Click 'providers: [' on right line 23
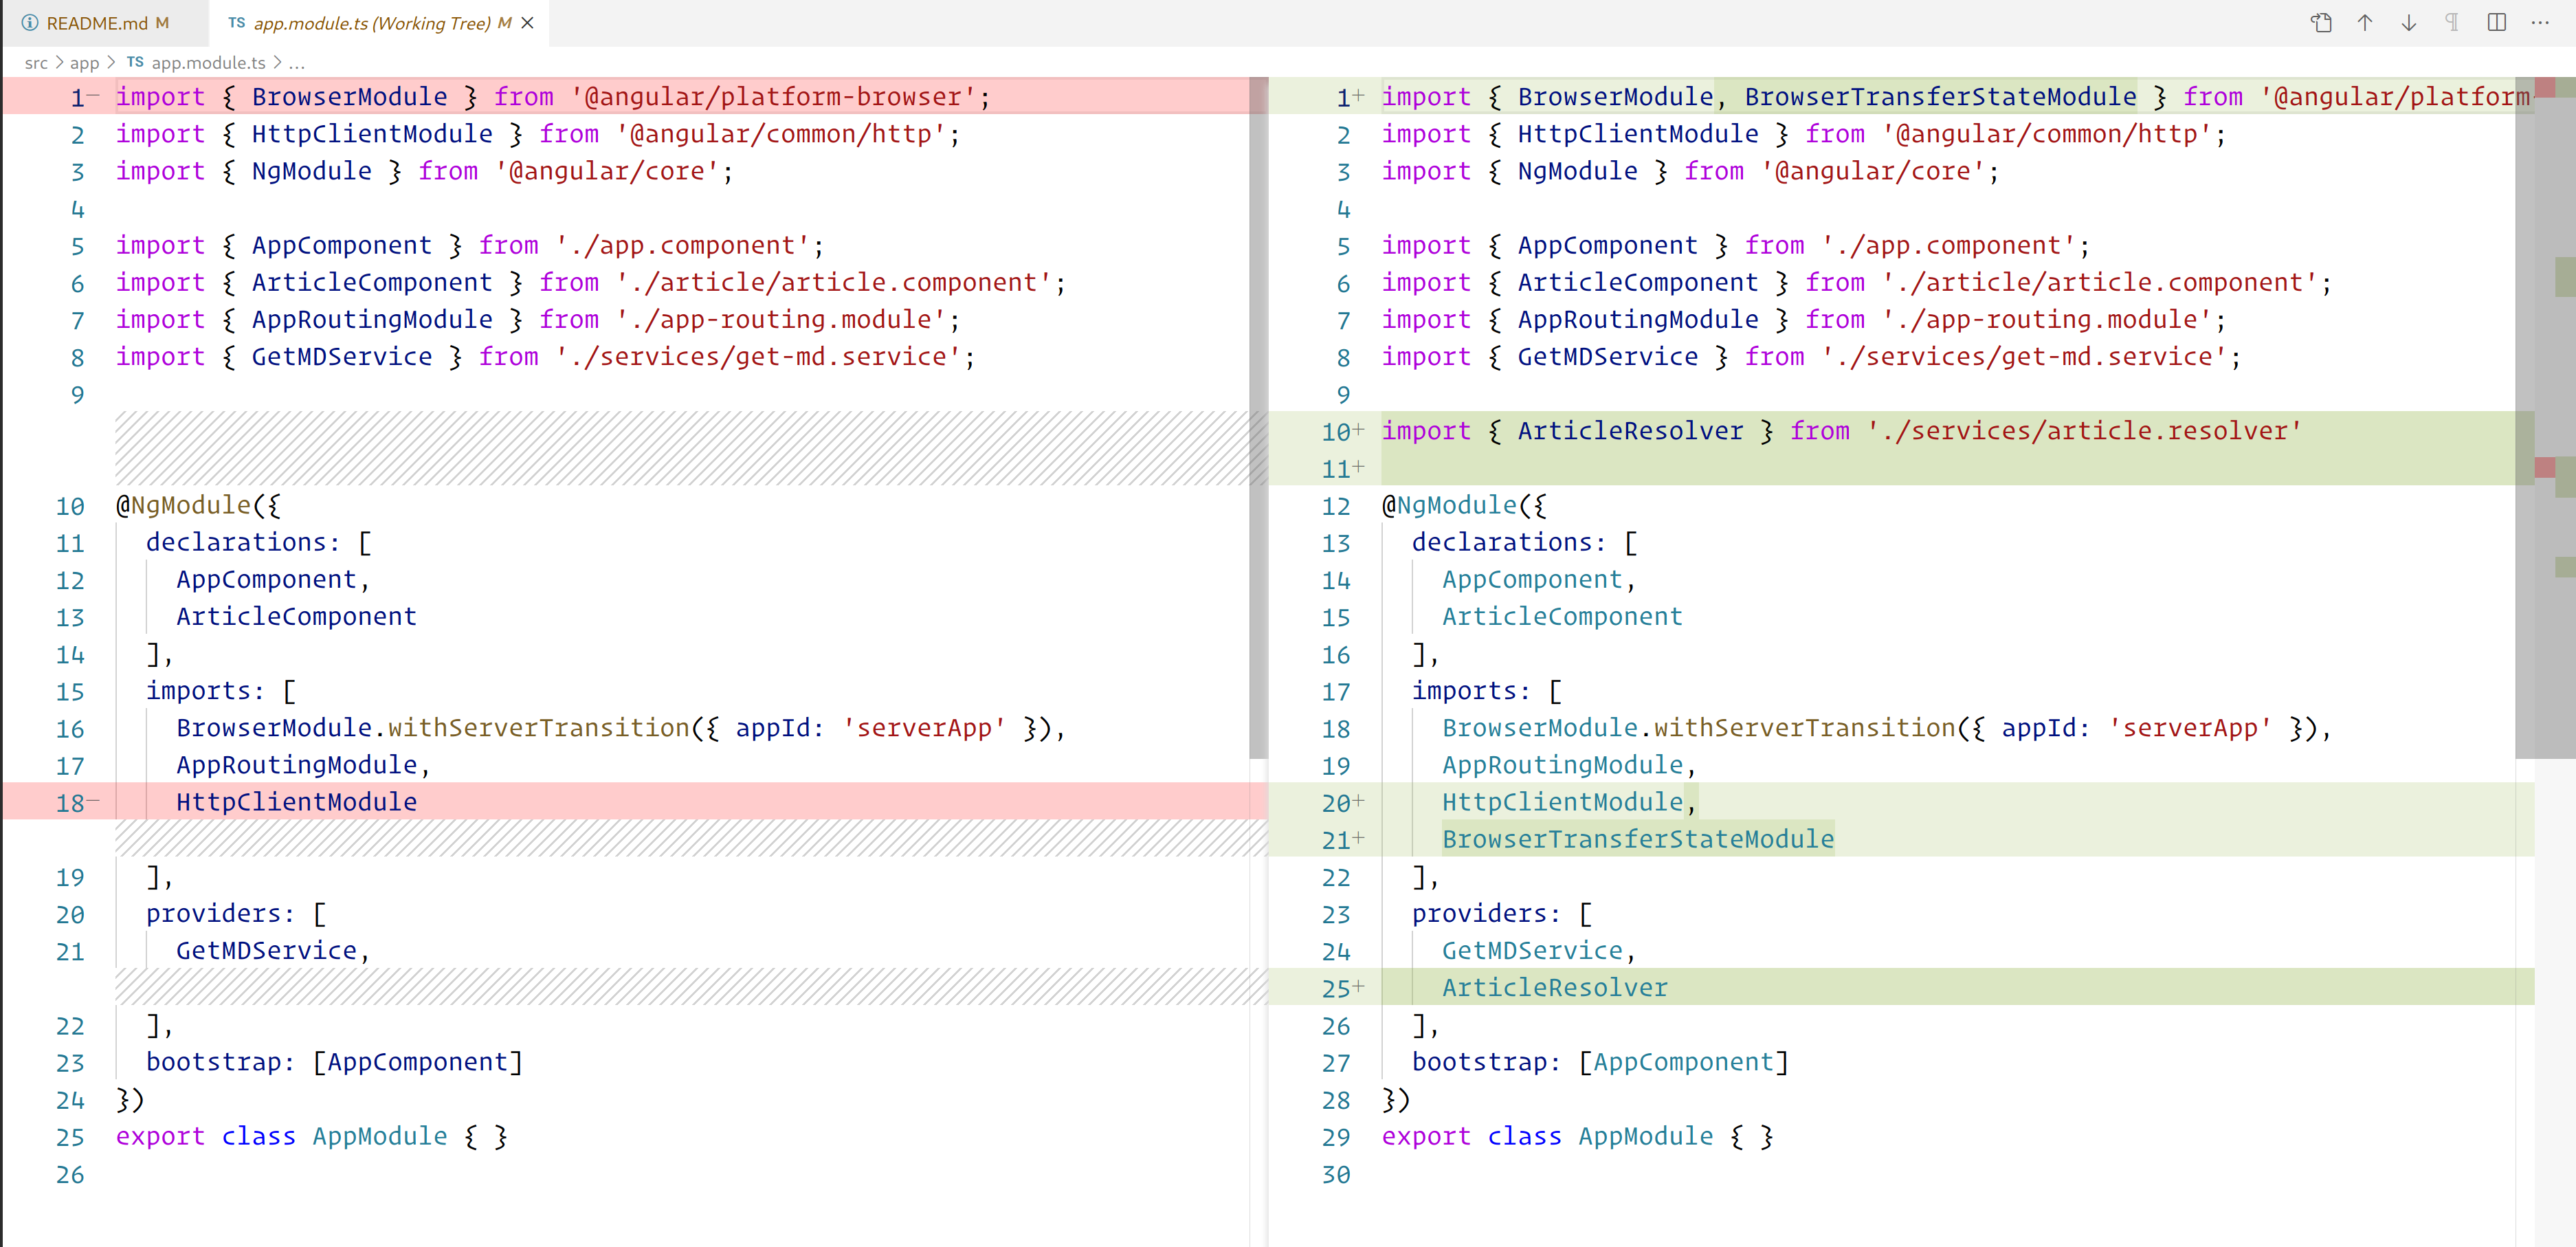Screen dimensions: 2576x1247 pyautogui.click(x=1501, y=914)
